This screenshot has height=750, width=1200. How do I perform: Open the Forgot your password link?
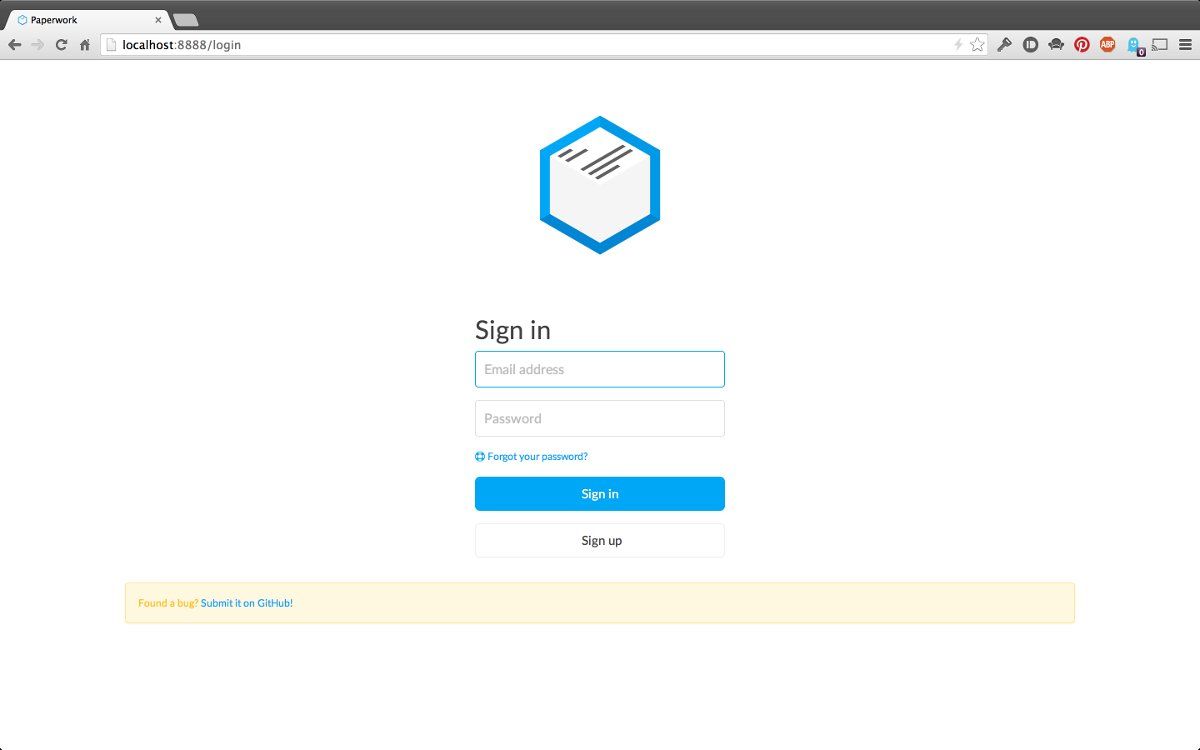tap(537, 457)
